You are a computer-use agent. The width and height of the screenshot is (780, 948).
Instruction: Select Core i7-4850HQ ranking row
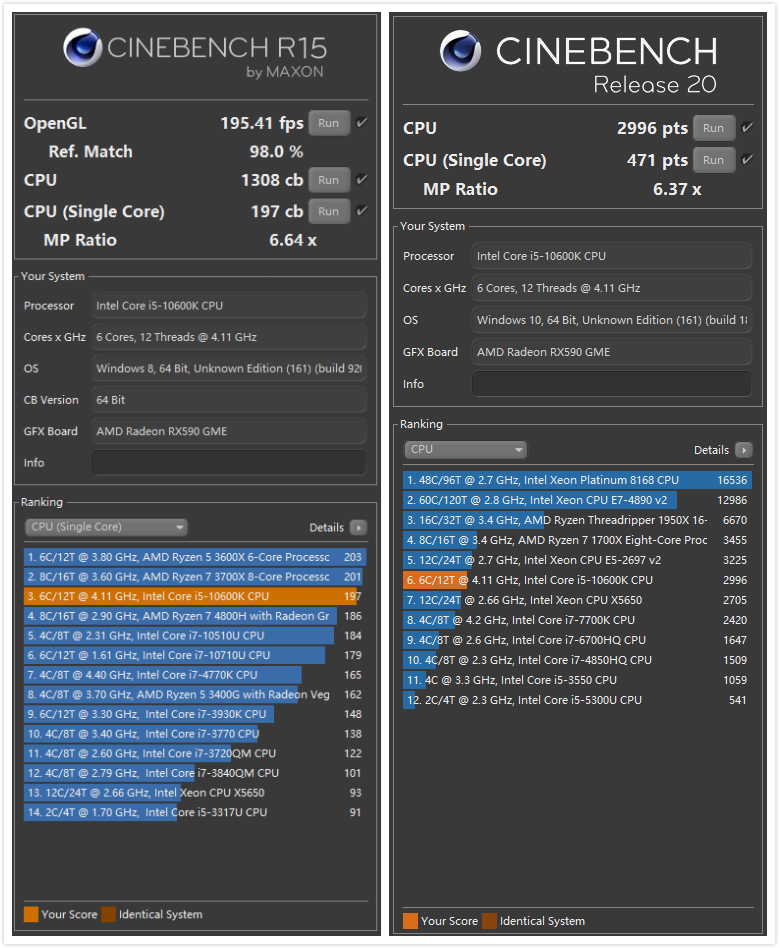coord(577,660)
